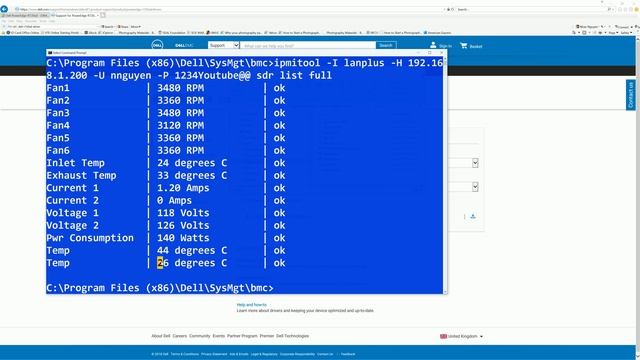Viewport: 640px width, 360px height.
Task: Open the Privacy Statement footer link
Action: pyautogui.click(x=214, y=354)
